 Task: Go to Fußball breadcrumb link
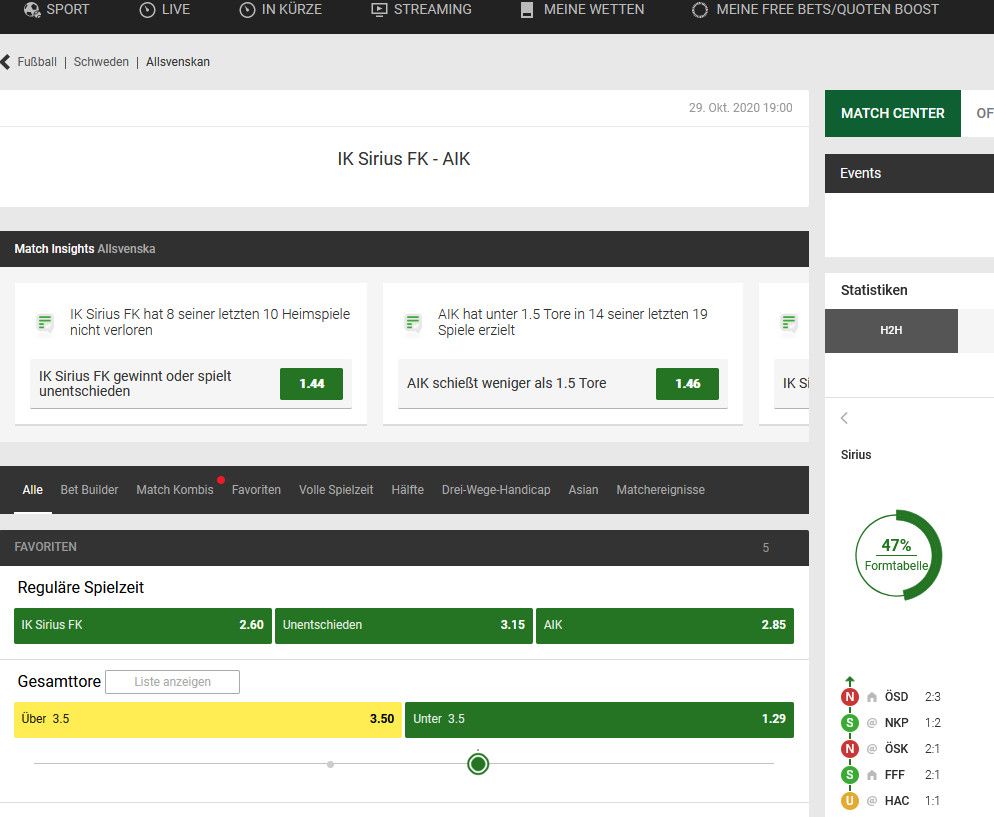[x=37, y=61]
